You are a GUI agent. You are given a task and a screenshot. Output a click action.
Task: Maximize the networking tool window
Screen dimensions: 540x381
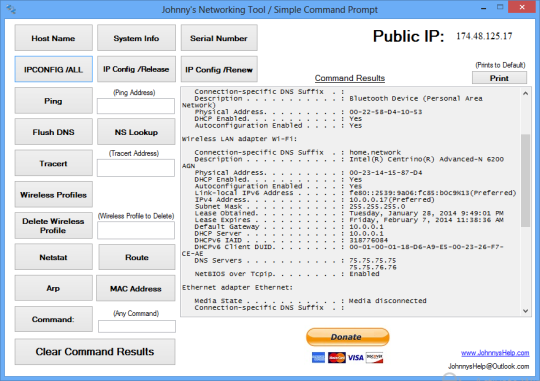point(500,7)
